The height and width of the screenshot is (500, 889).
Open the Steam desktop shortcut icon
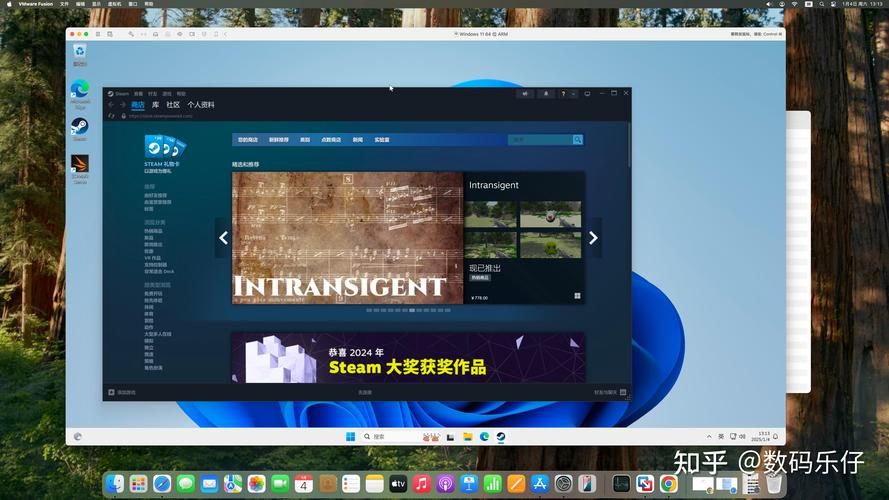[x=80, y=127]
